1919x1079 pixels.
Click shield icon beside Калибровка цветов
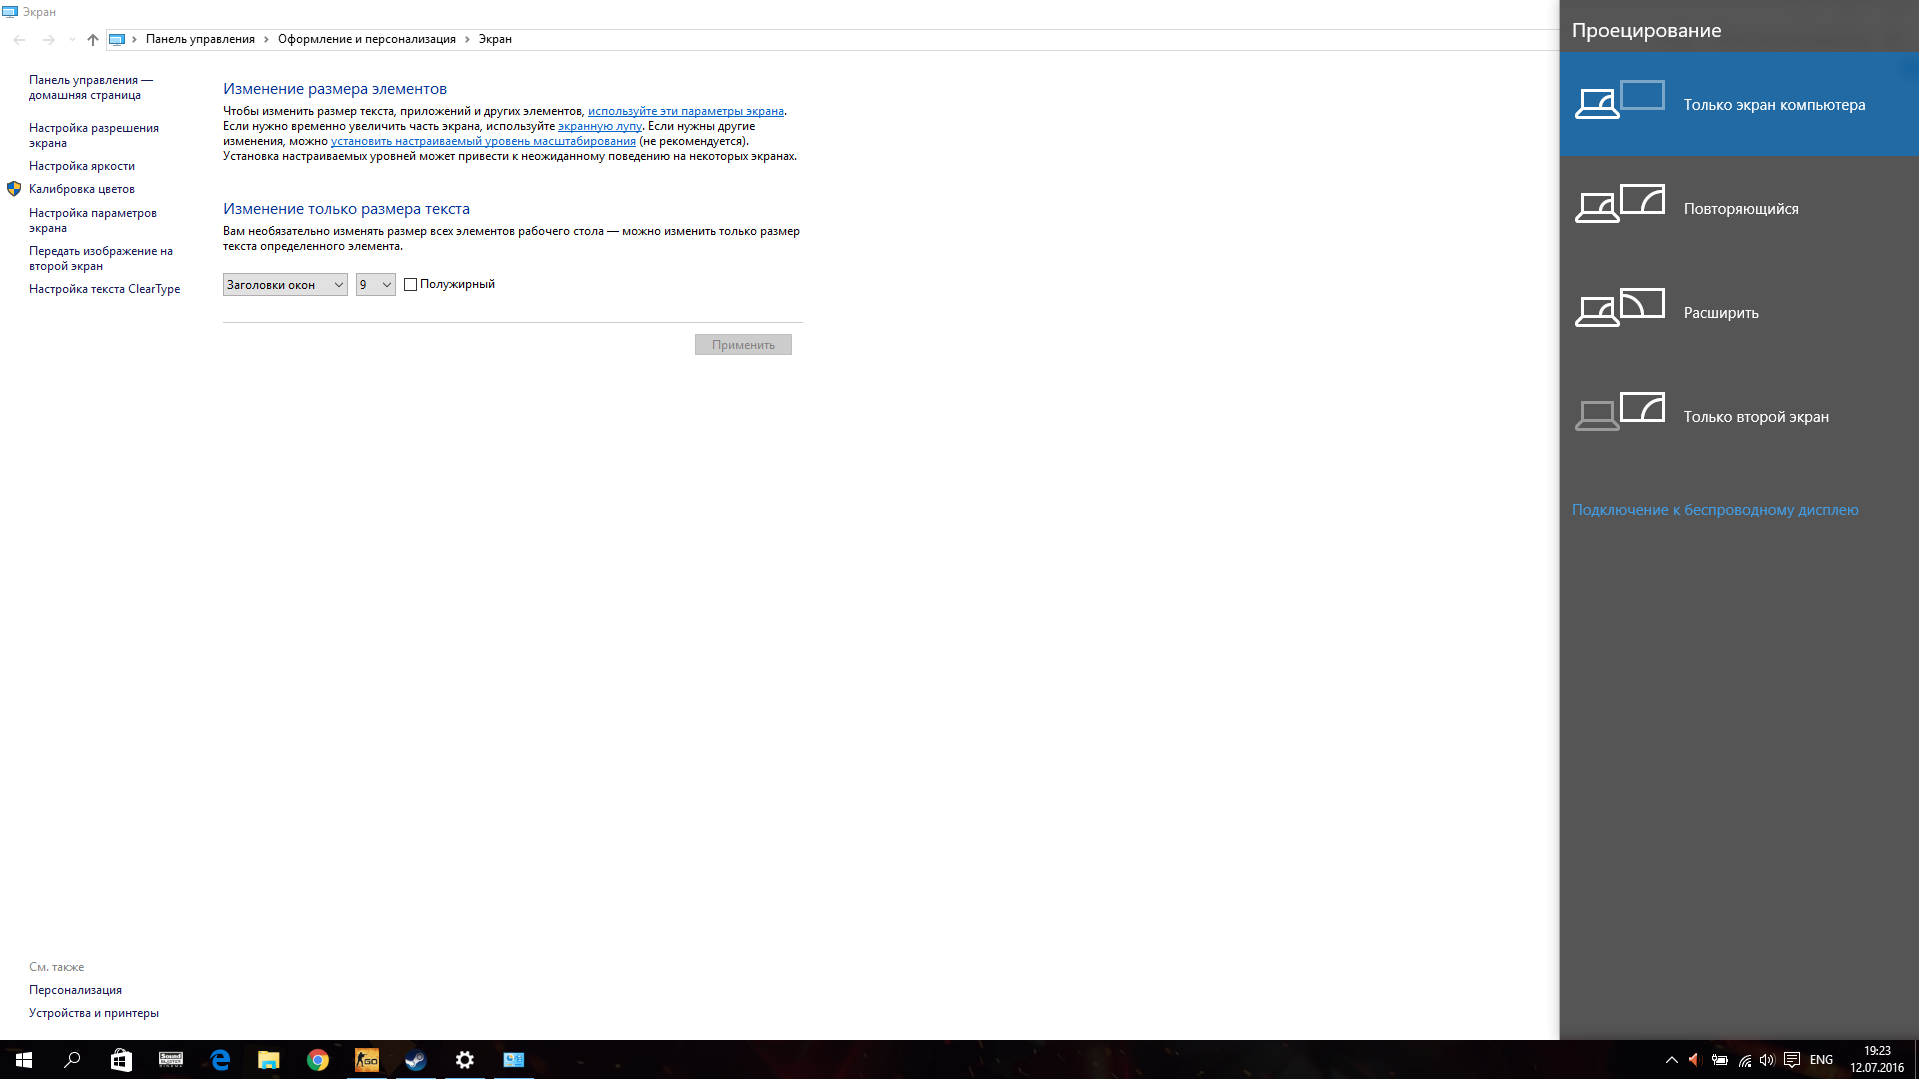click(x=14, y=189)
